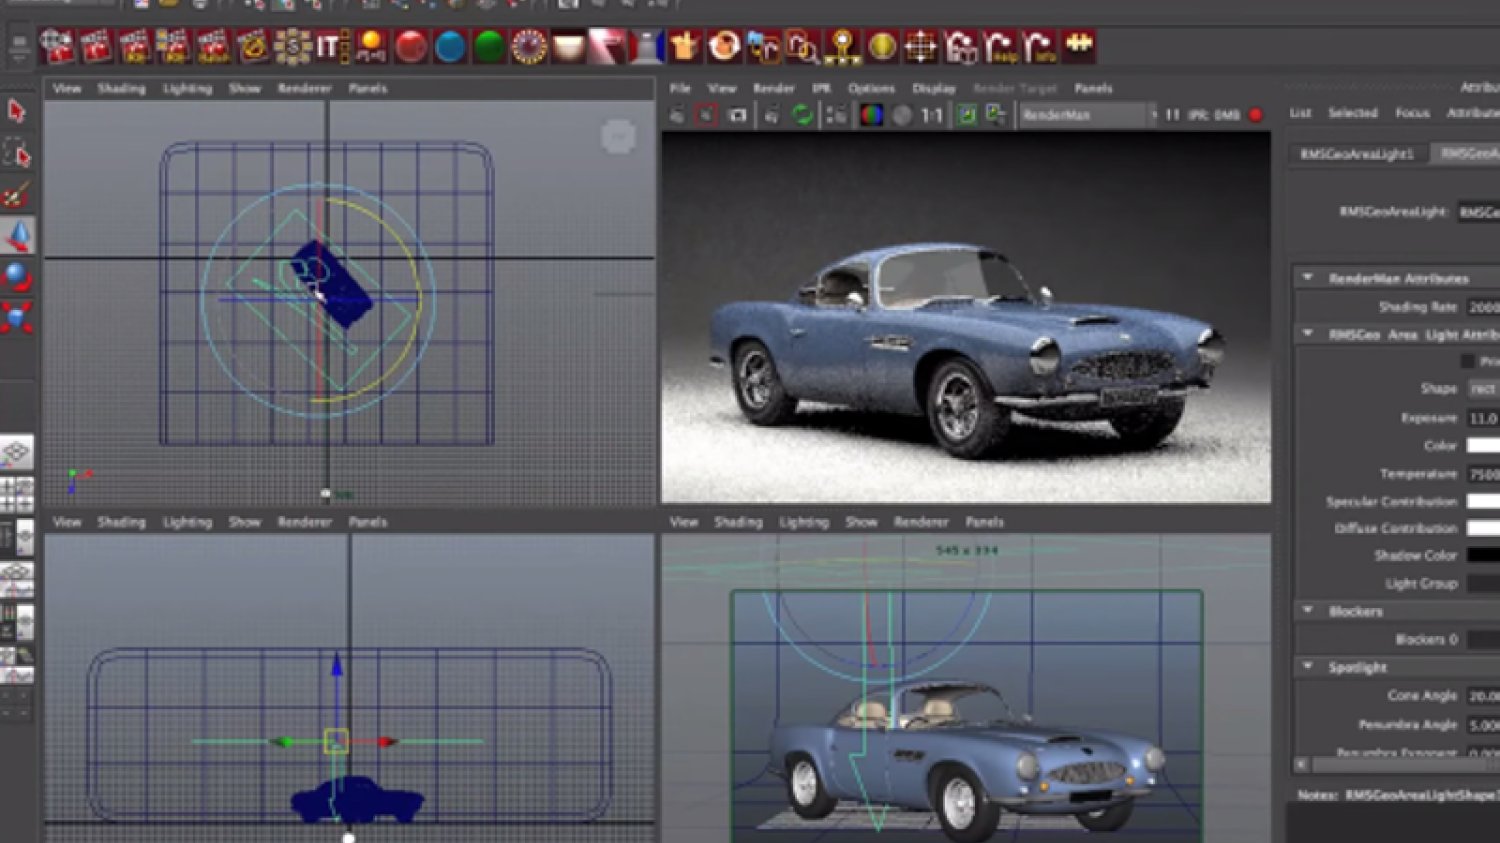Click the RGB channels display icon
This screenshot has width=1500, height=843.
point(872,115)
